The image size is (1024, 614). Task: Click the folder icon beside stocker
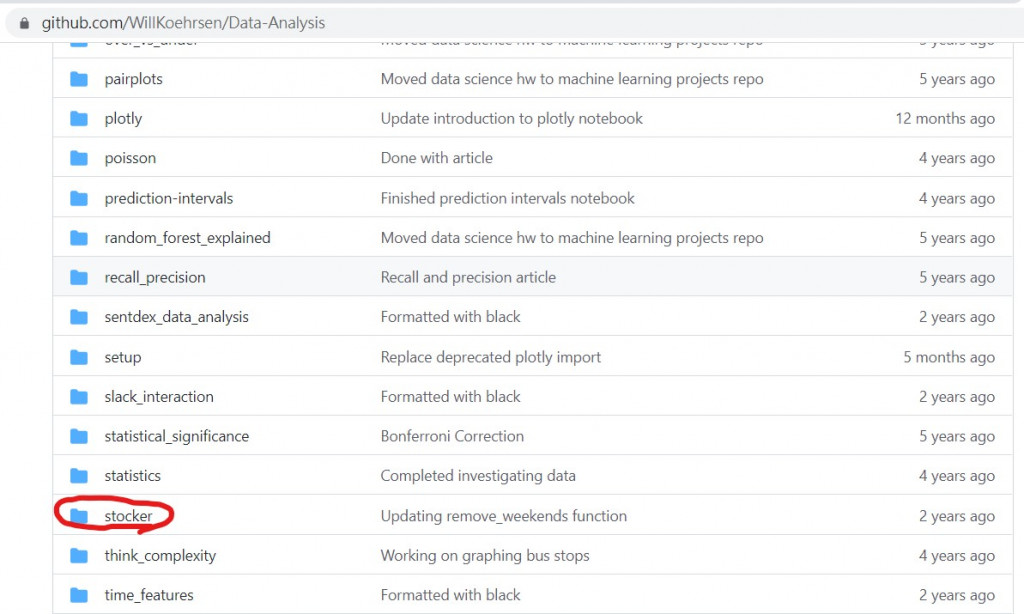point(79,516)
